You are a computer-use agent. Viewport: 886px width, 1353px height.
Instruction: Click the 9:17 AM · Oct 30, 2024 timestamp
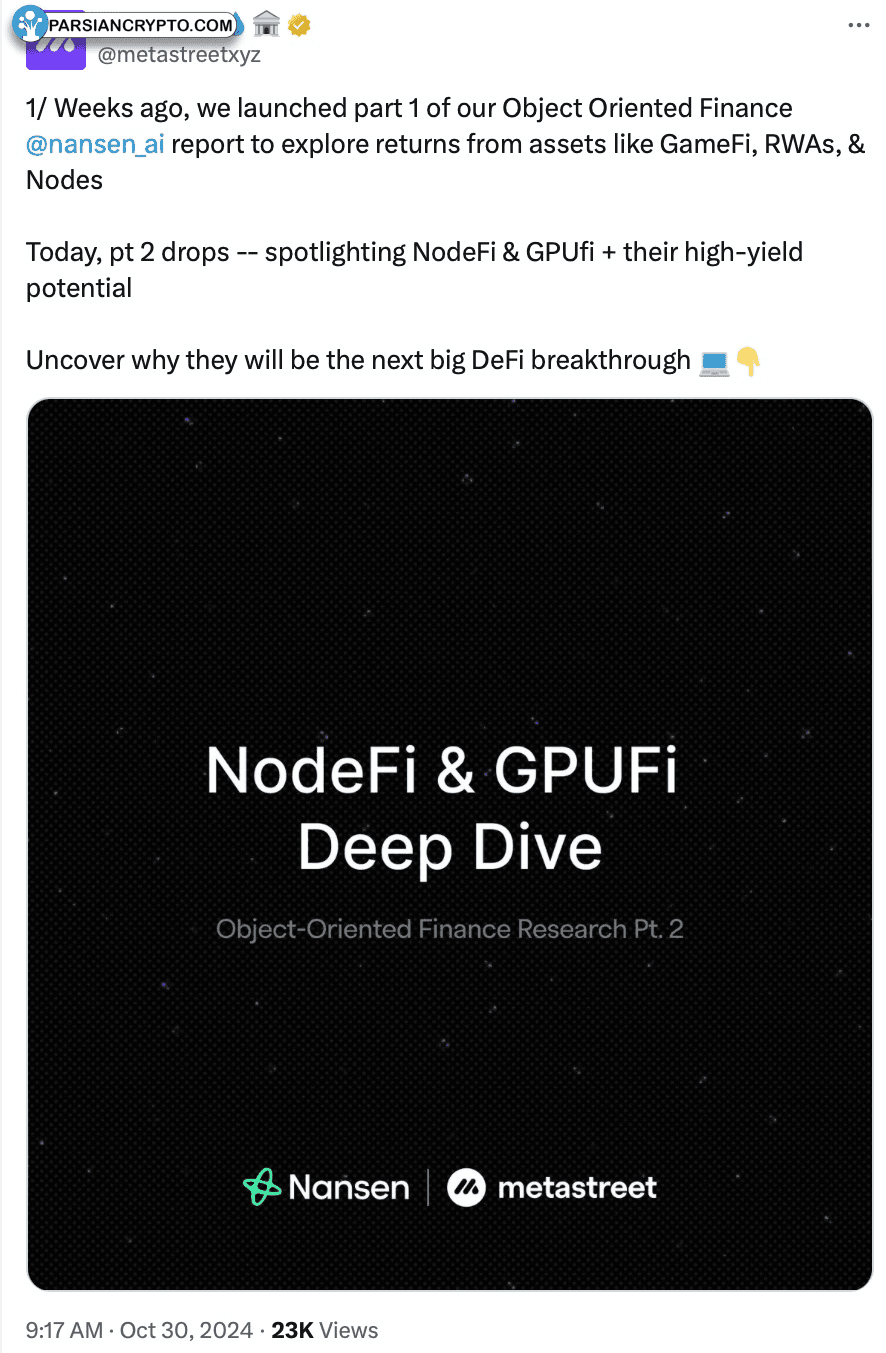pyautogui.click(x=138, y=1330)
